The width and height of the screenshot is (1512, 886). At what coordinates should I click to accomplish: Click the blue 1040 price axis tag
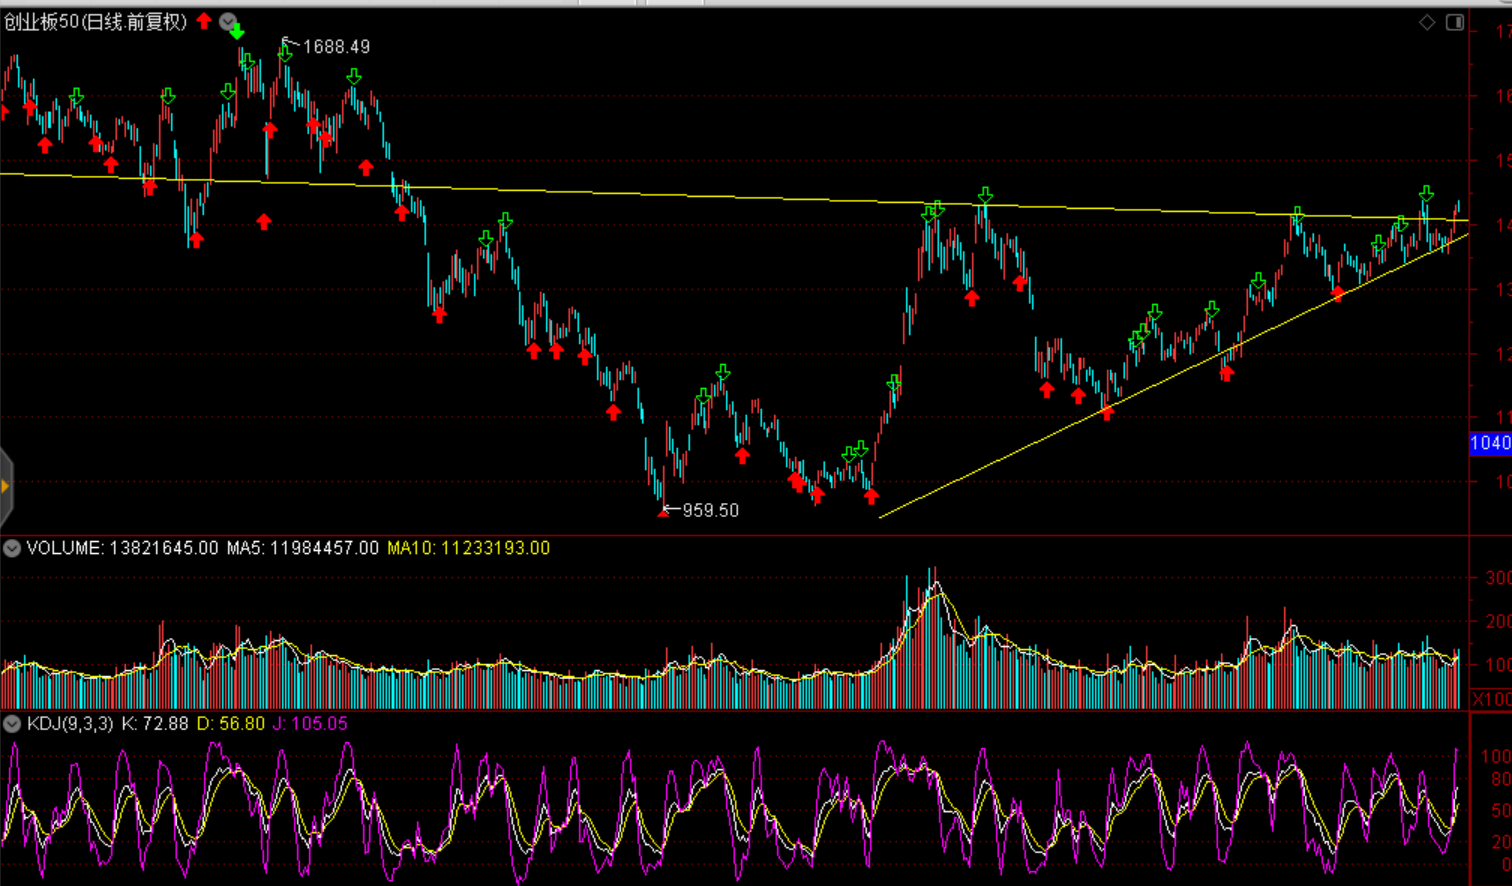click(1490, 443)
